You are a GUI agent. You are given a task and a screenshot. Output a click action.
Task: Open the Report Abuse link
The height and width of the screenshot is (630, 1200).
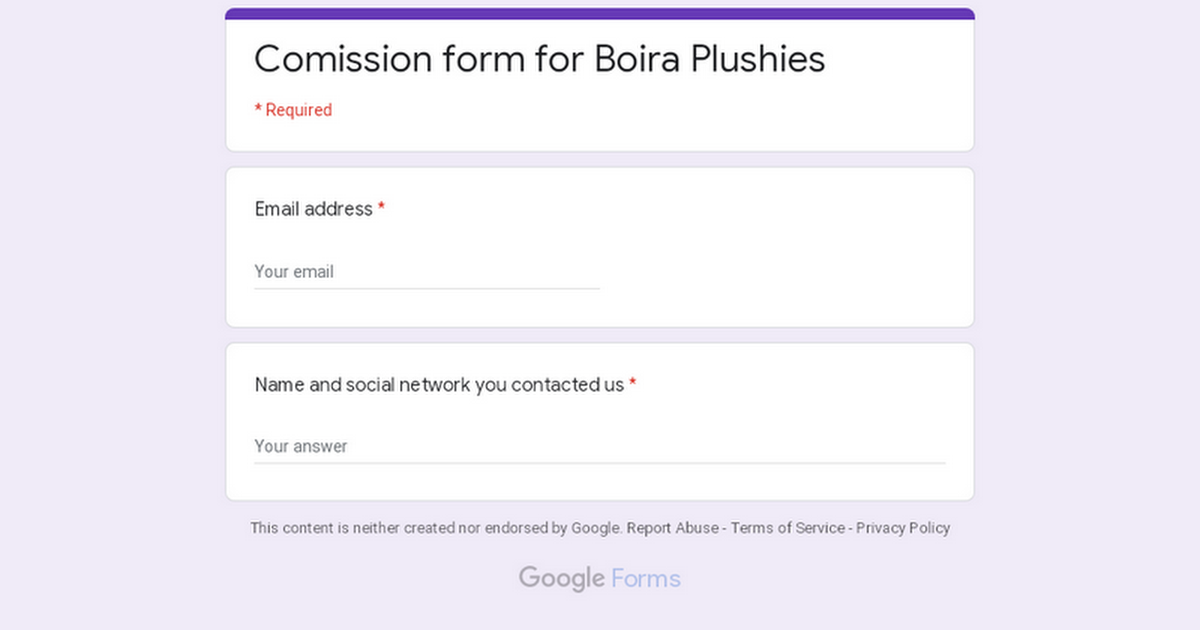(672, 528)
